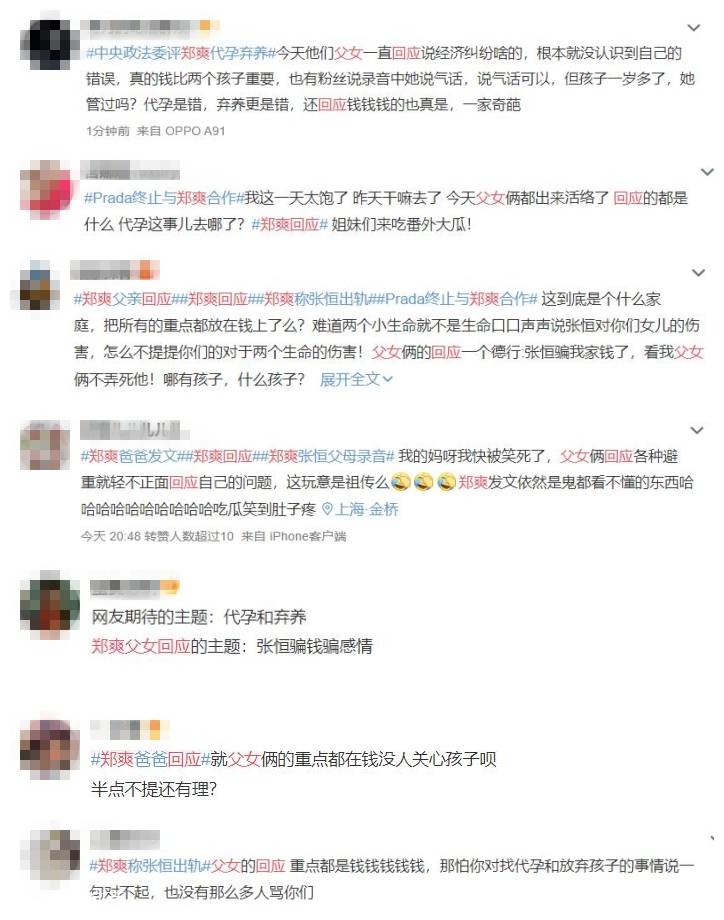Click the 郑爽父女回应 highlighted keyword
Viewport: 724px width, 920px height.
point(140,646)
